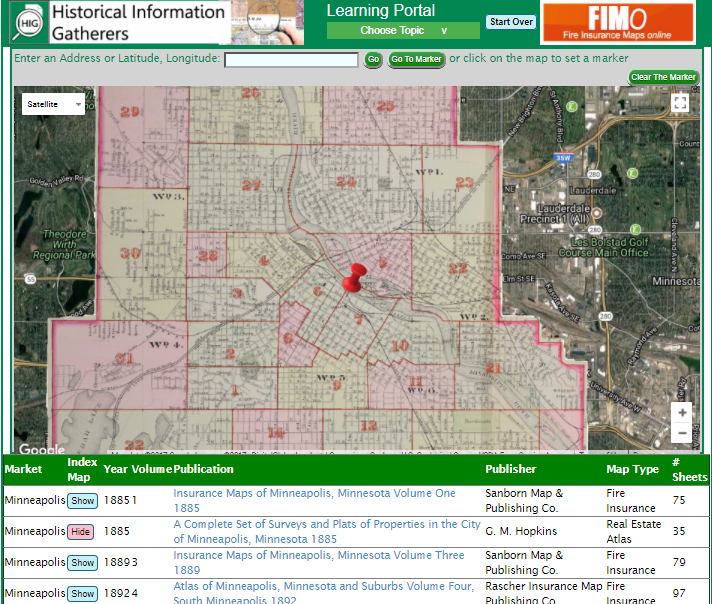This screenshot has width=712, height=604.
Task: Open the Satellite map type dropdown
Action: [x=53, y=104]
